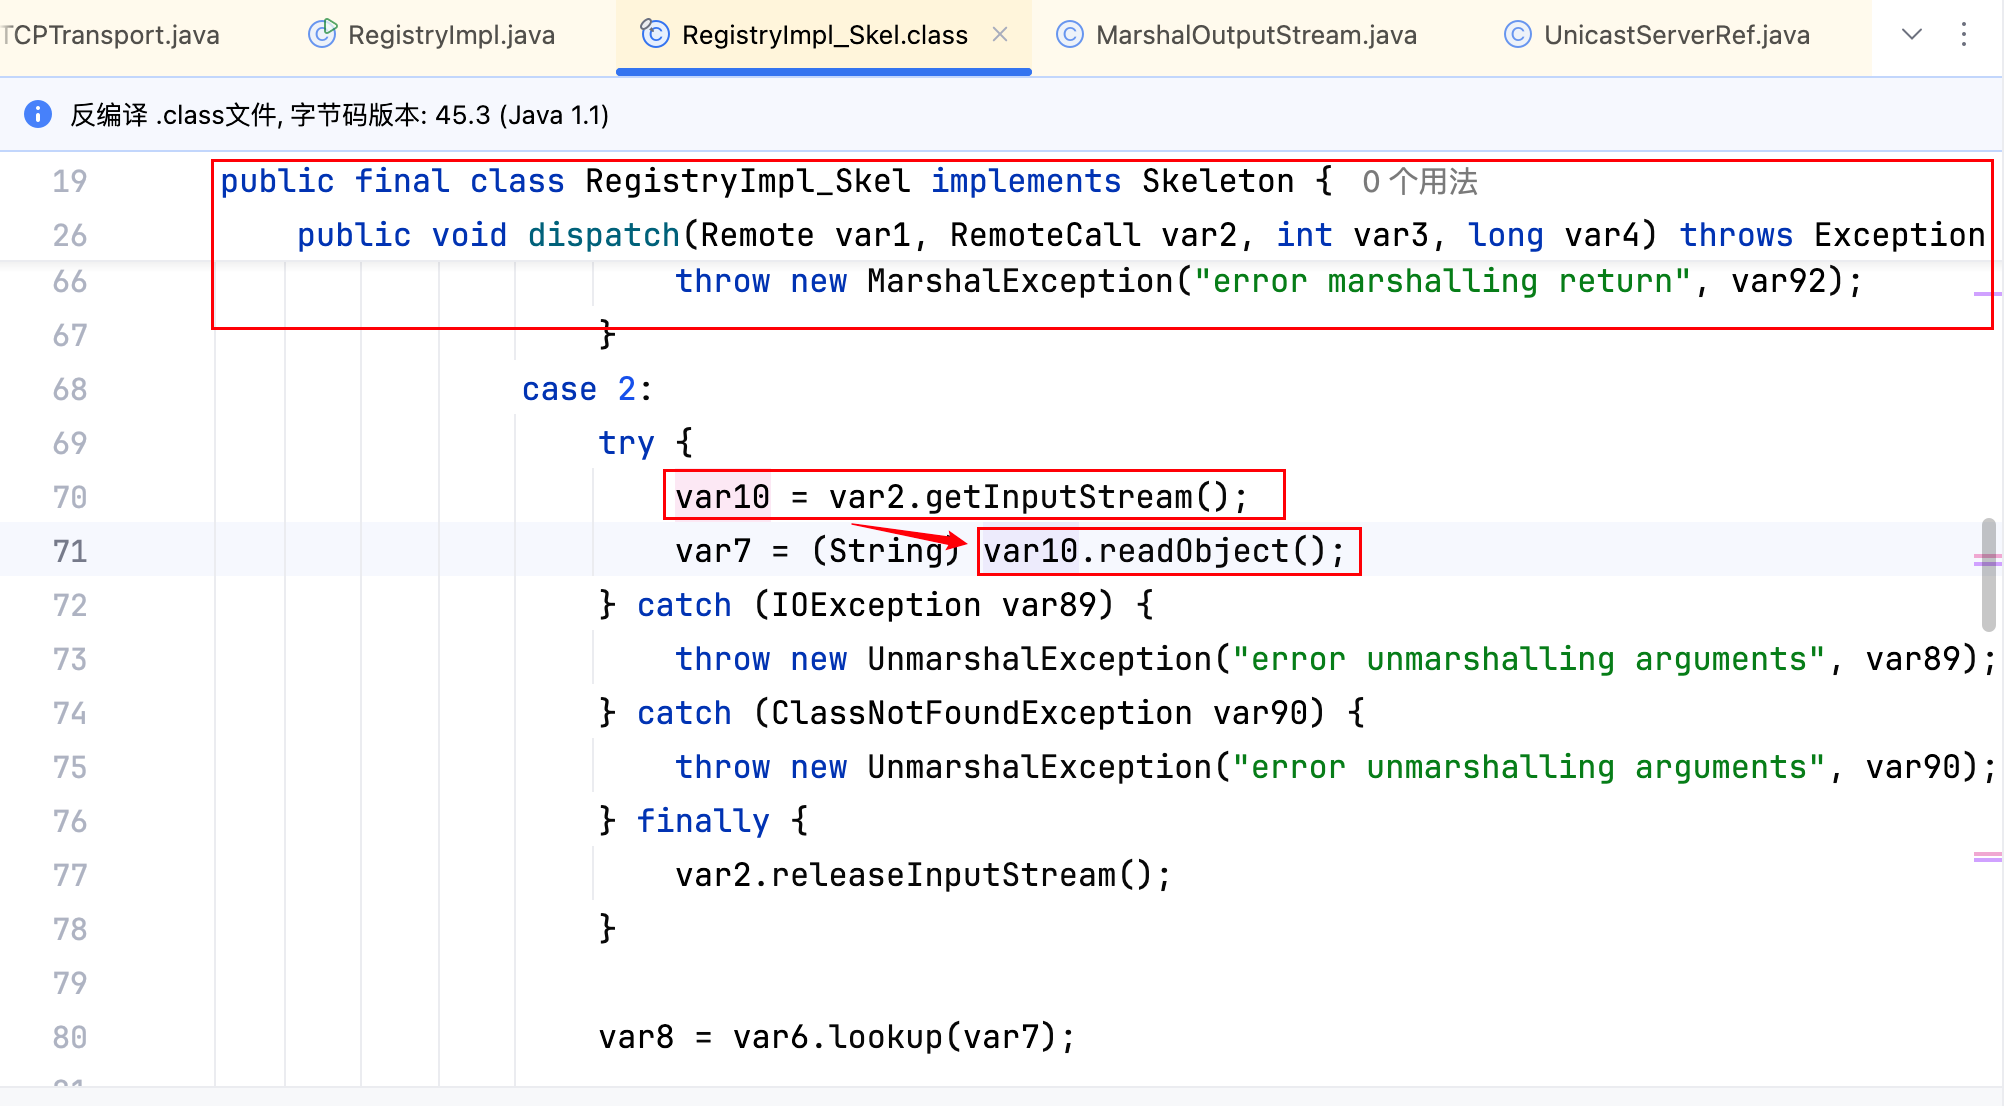Switch to the RegistryImpl.java tab
2004x1106 pixels.
(x=450, y=35)
